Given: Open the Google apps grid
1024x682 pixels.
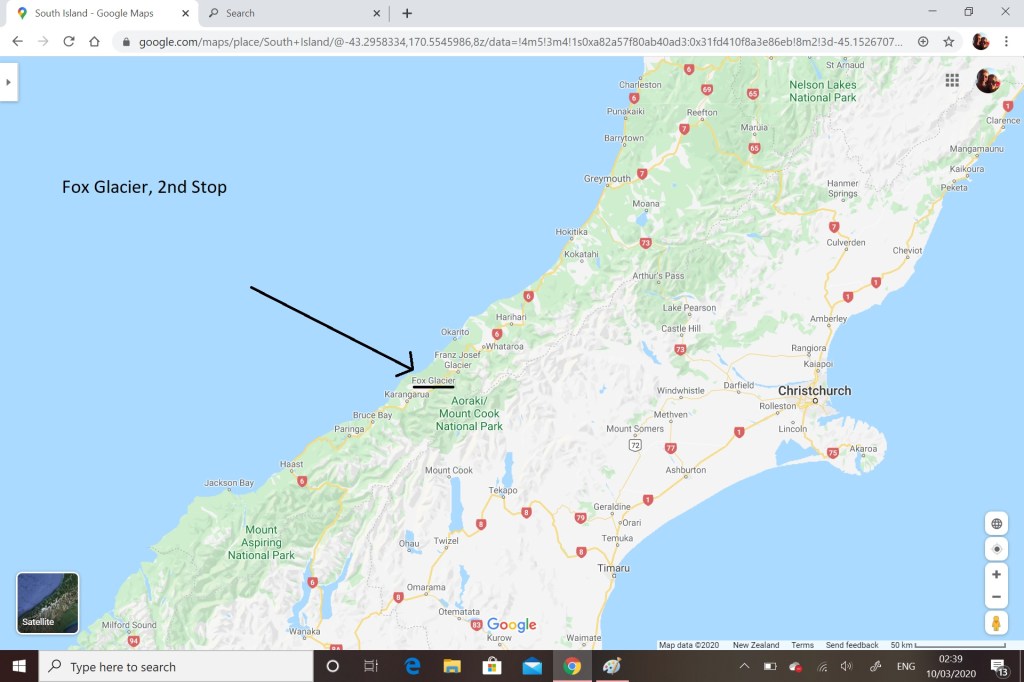Looking at the screenshot, I should 952,81.
